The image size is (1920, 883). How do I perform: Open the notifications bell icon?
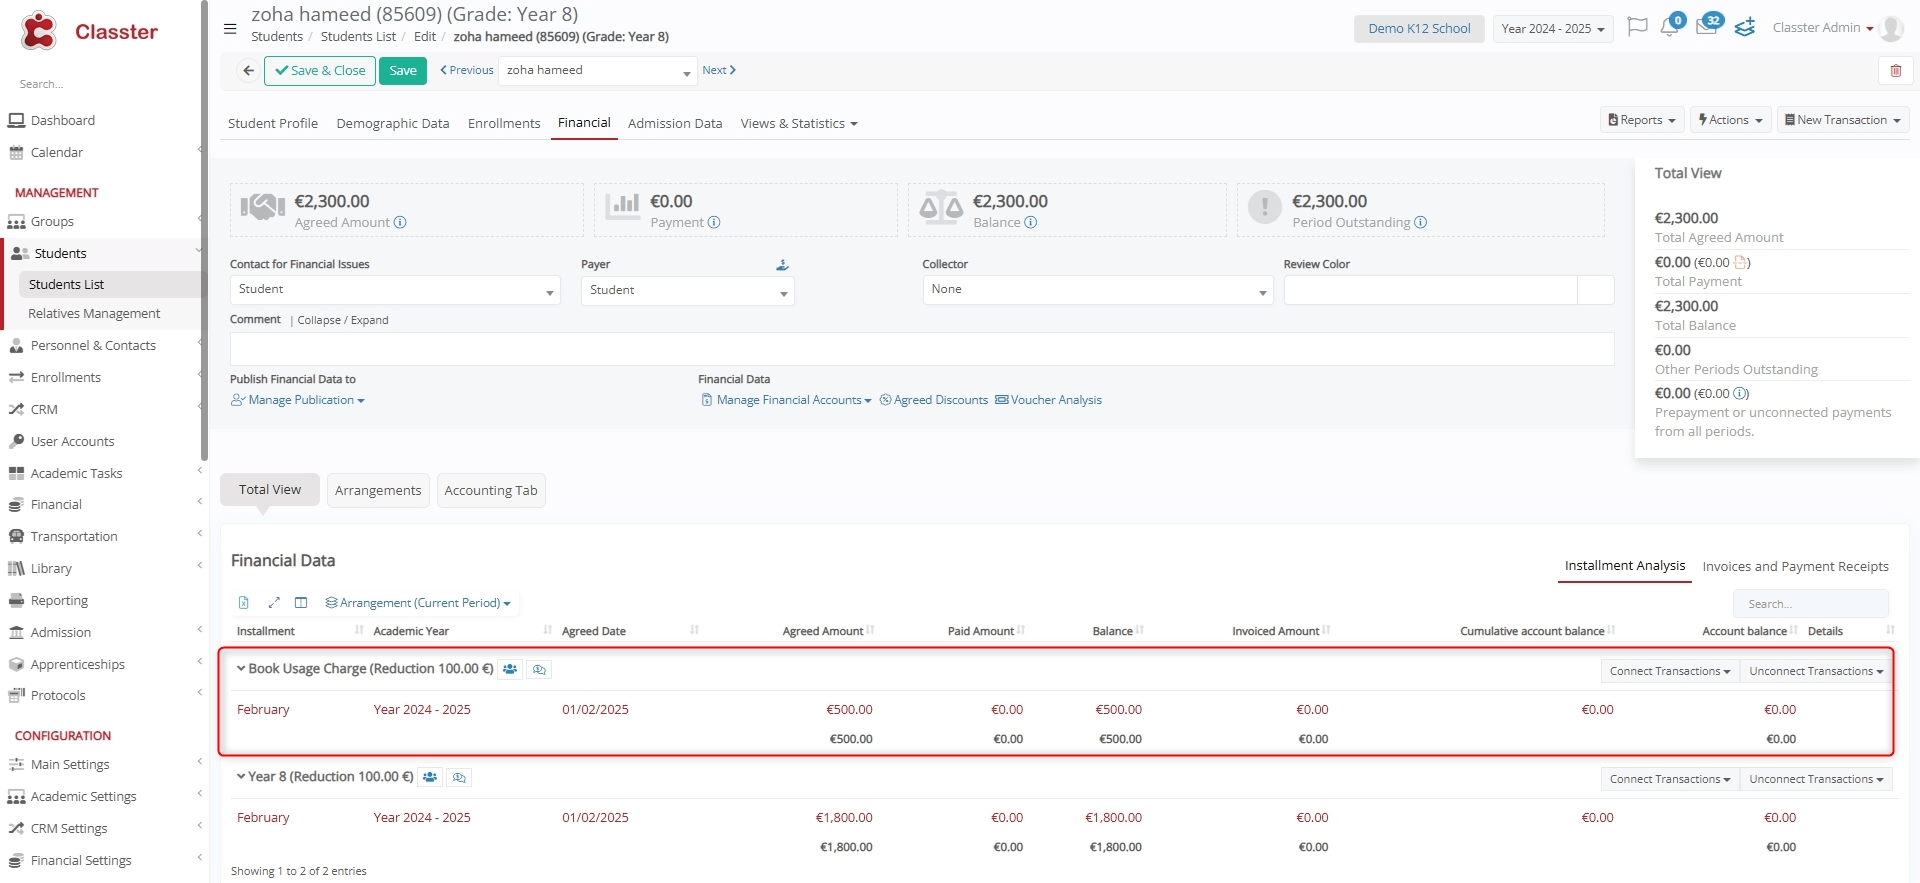(x=1668, y=28)
